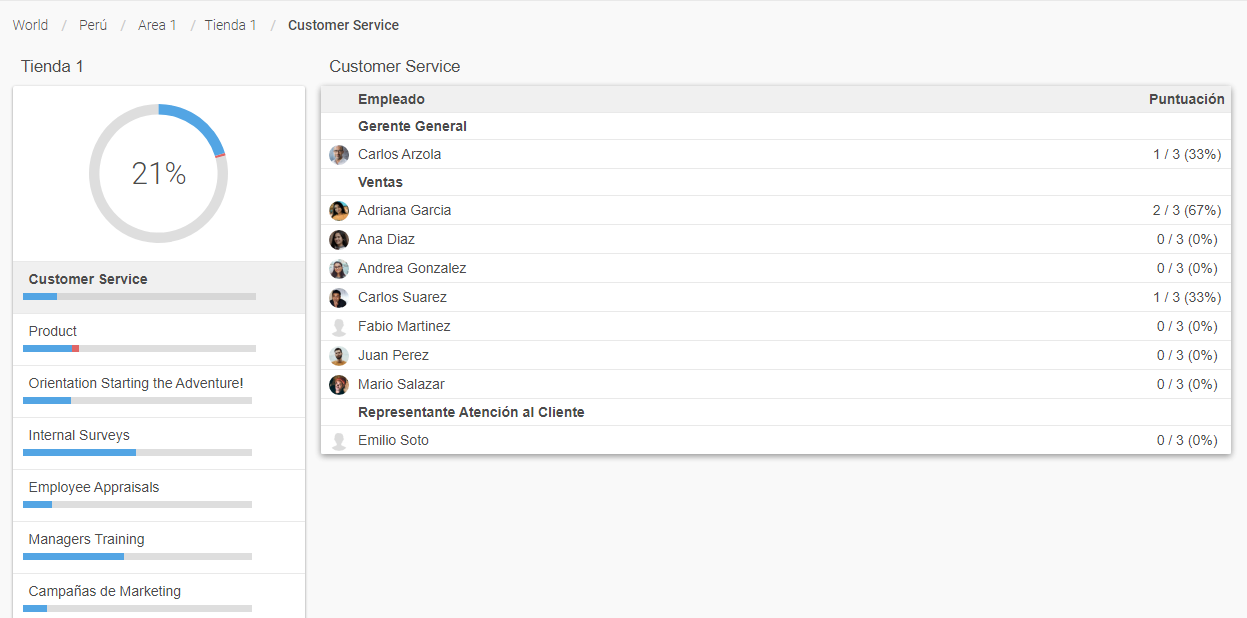Click the 21% circular progress chart

(159, 173)
